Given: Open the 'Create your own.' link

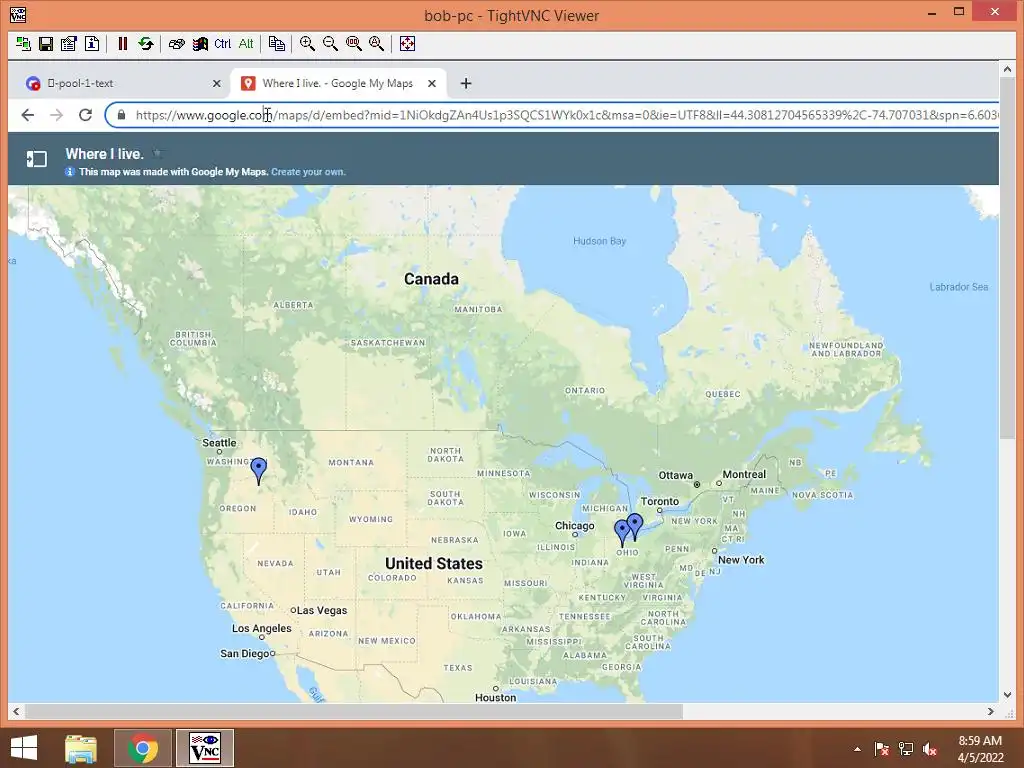Looking at the screenshot, I should point(308,172).
